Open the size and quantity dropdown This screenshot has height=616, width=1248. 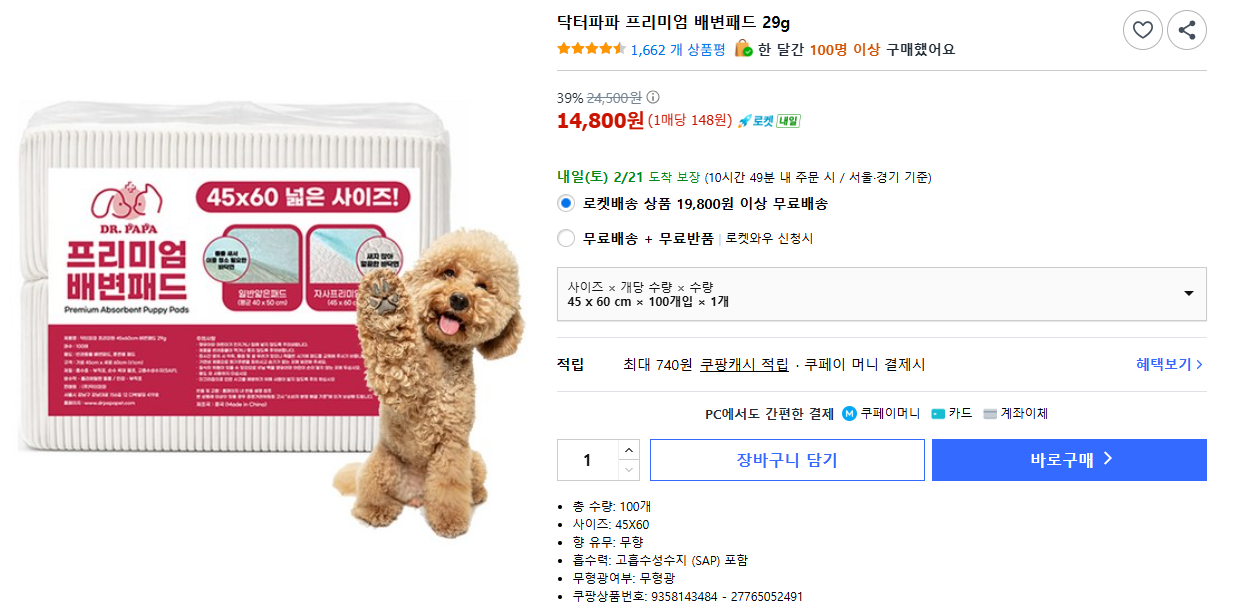tap(882, 294)
